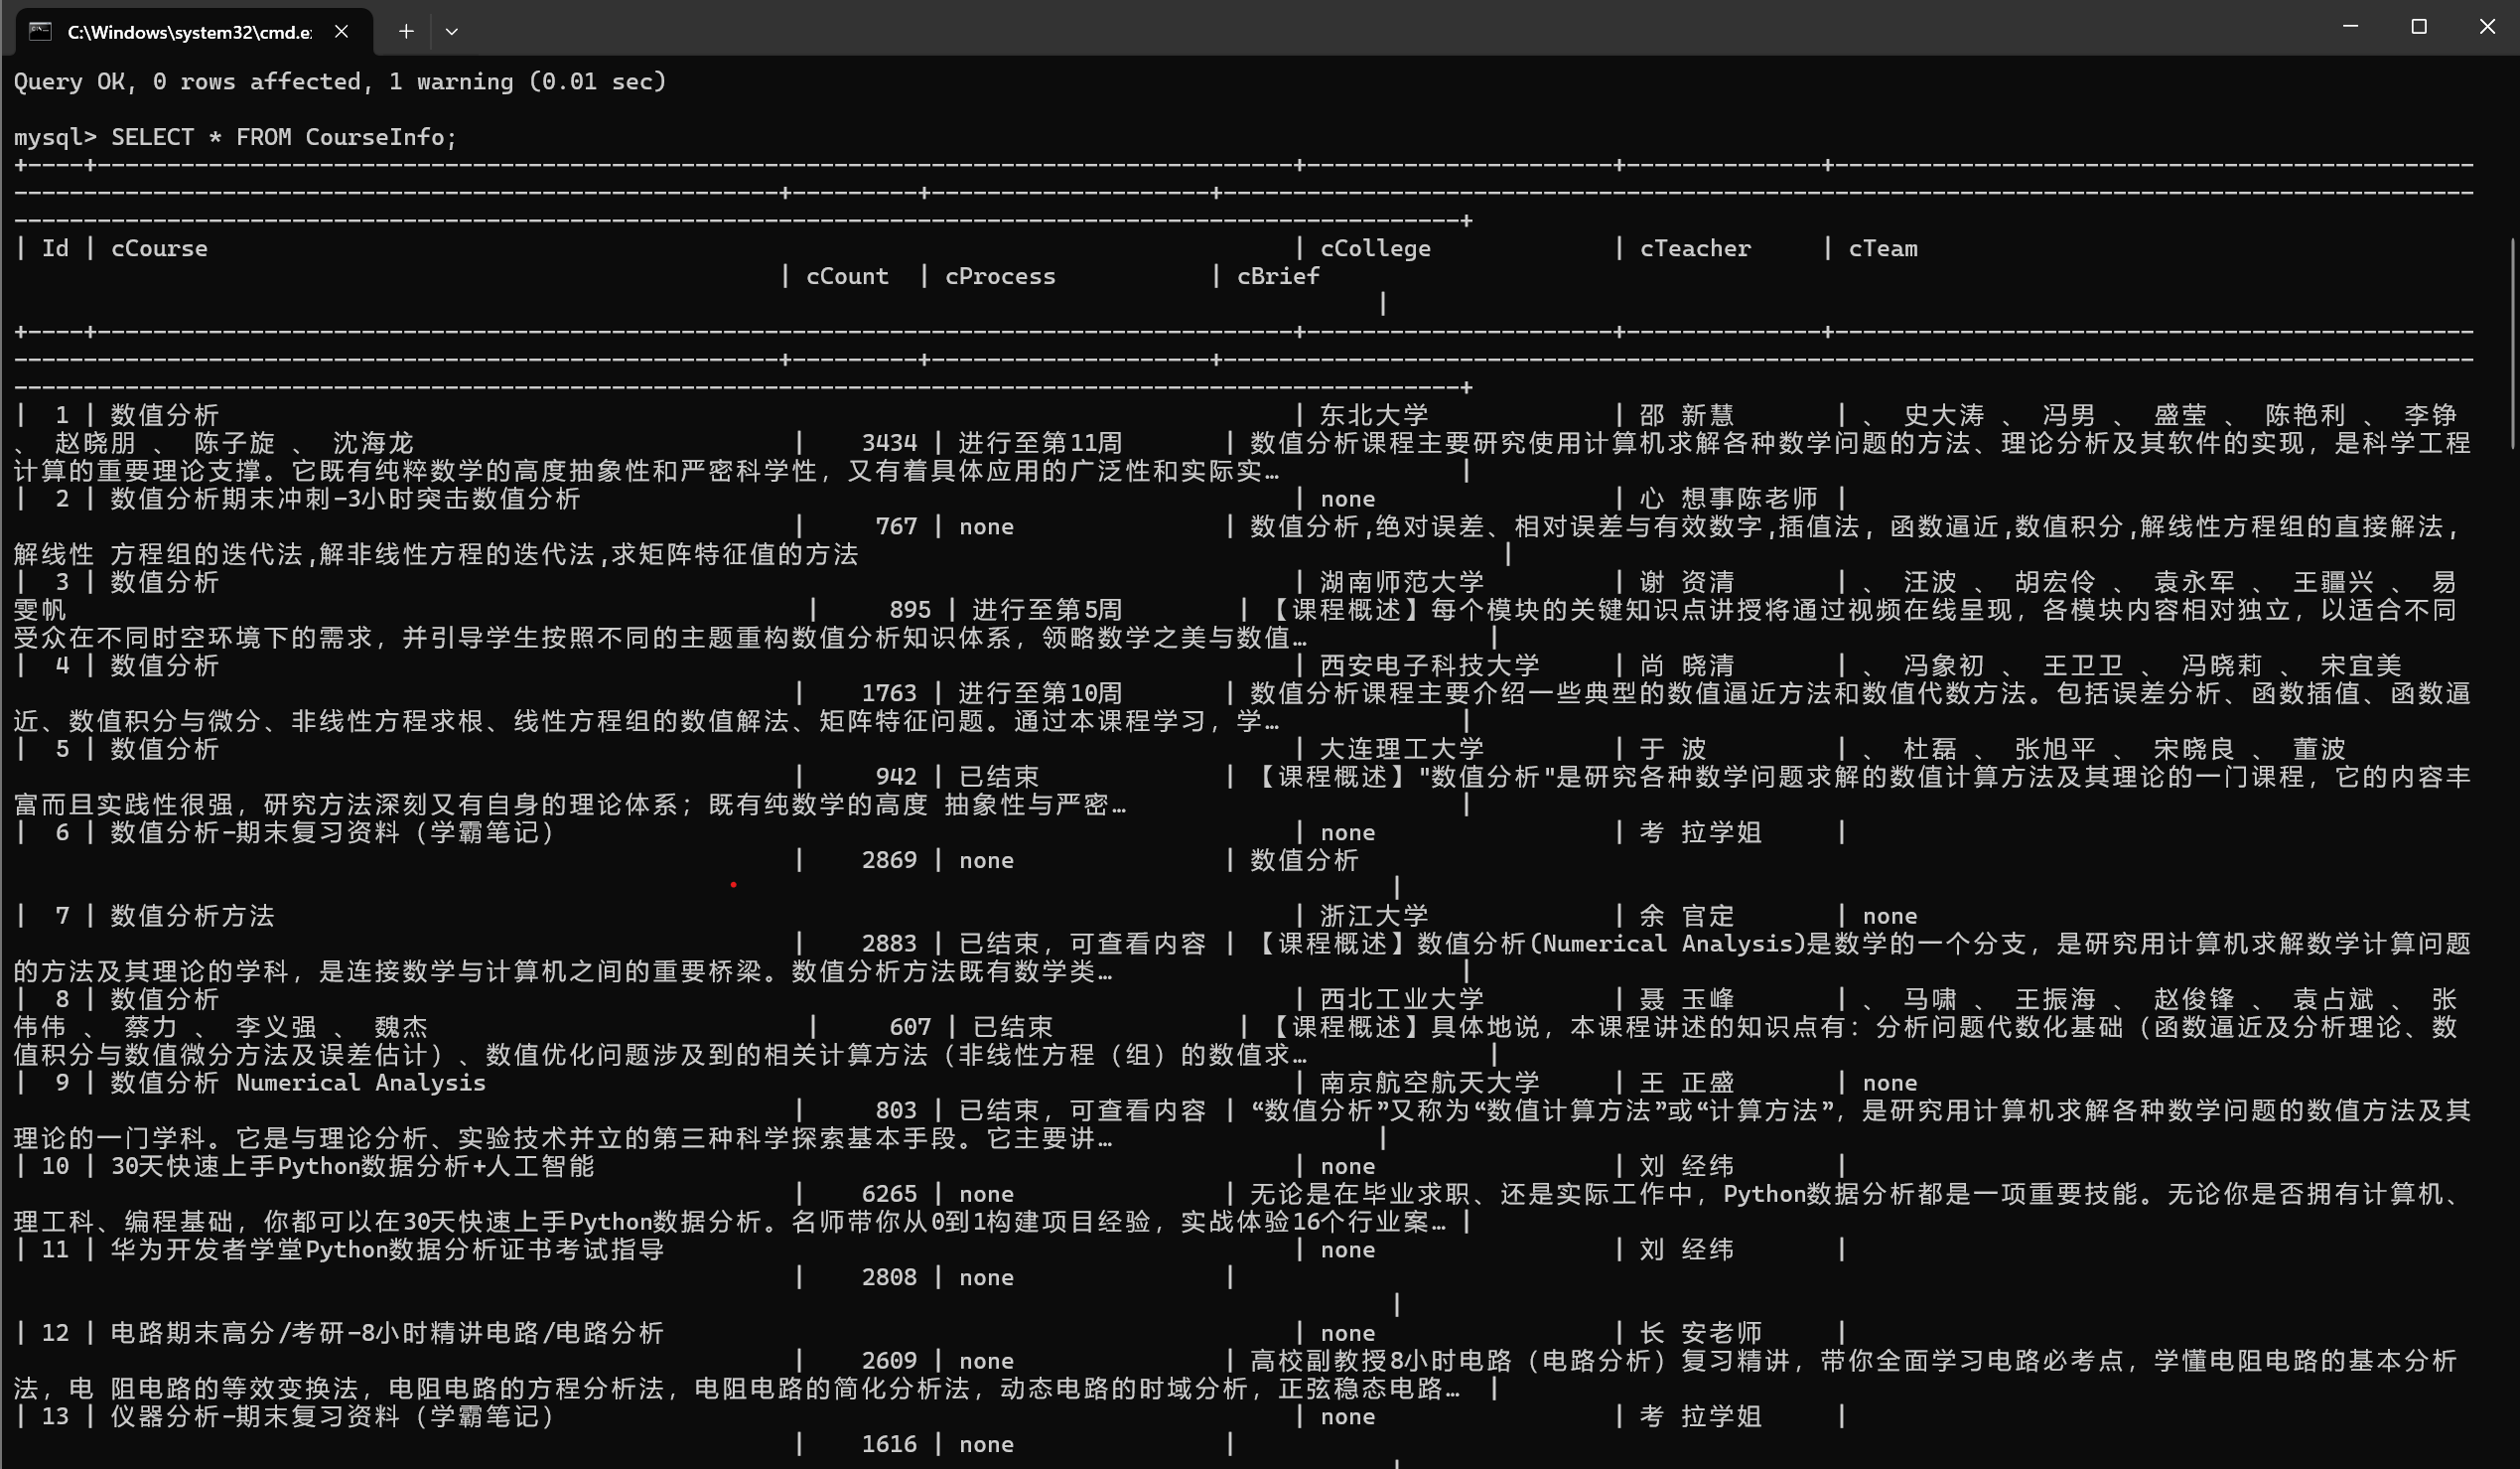This screenshot has width=2520, height=1469.
Task: Click the cCount column header
Action: [x=847, y=276]
